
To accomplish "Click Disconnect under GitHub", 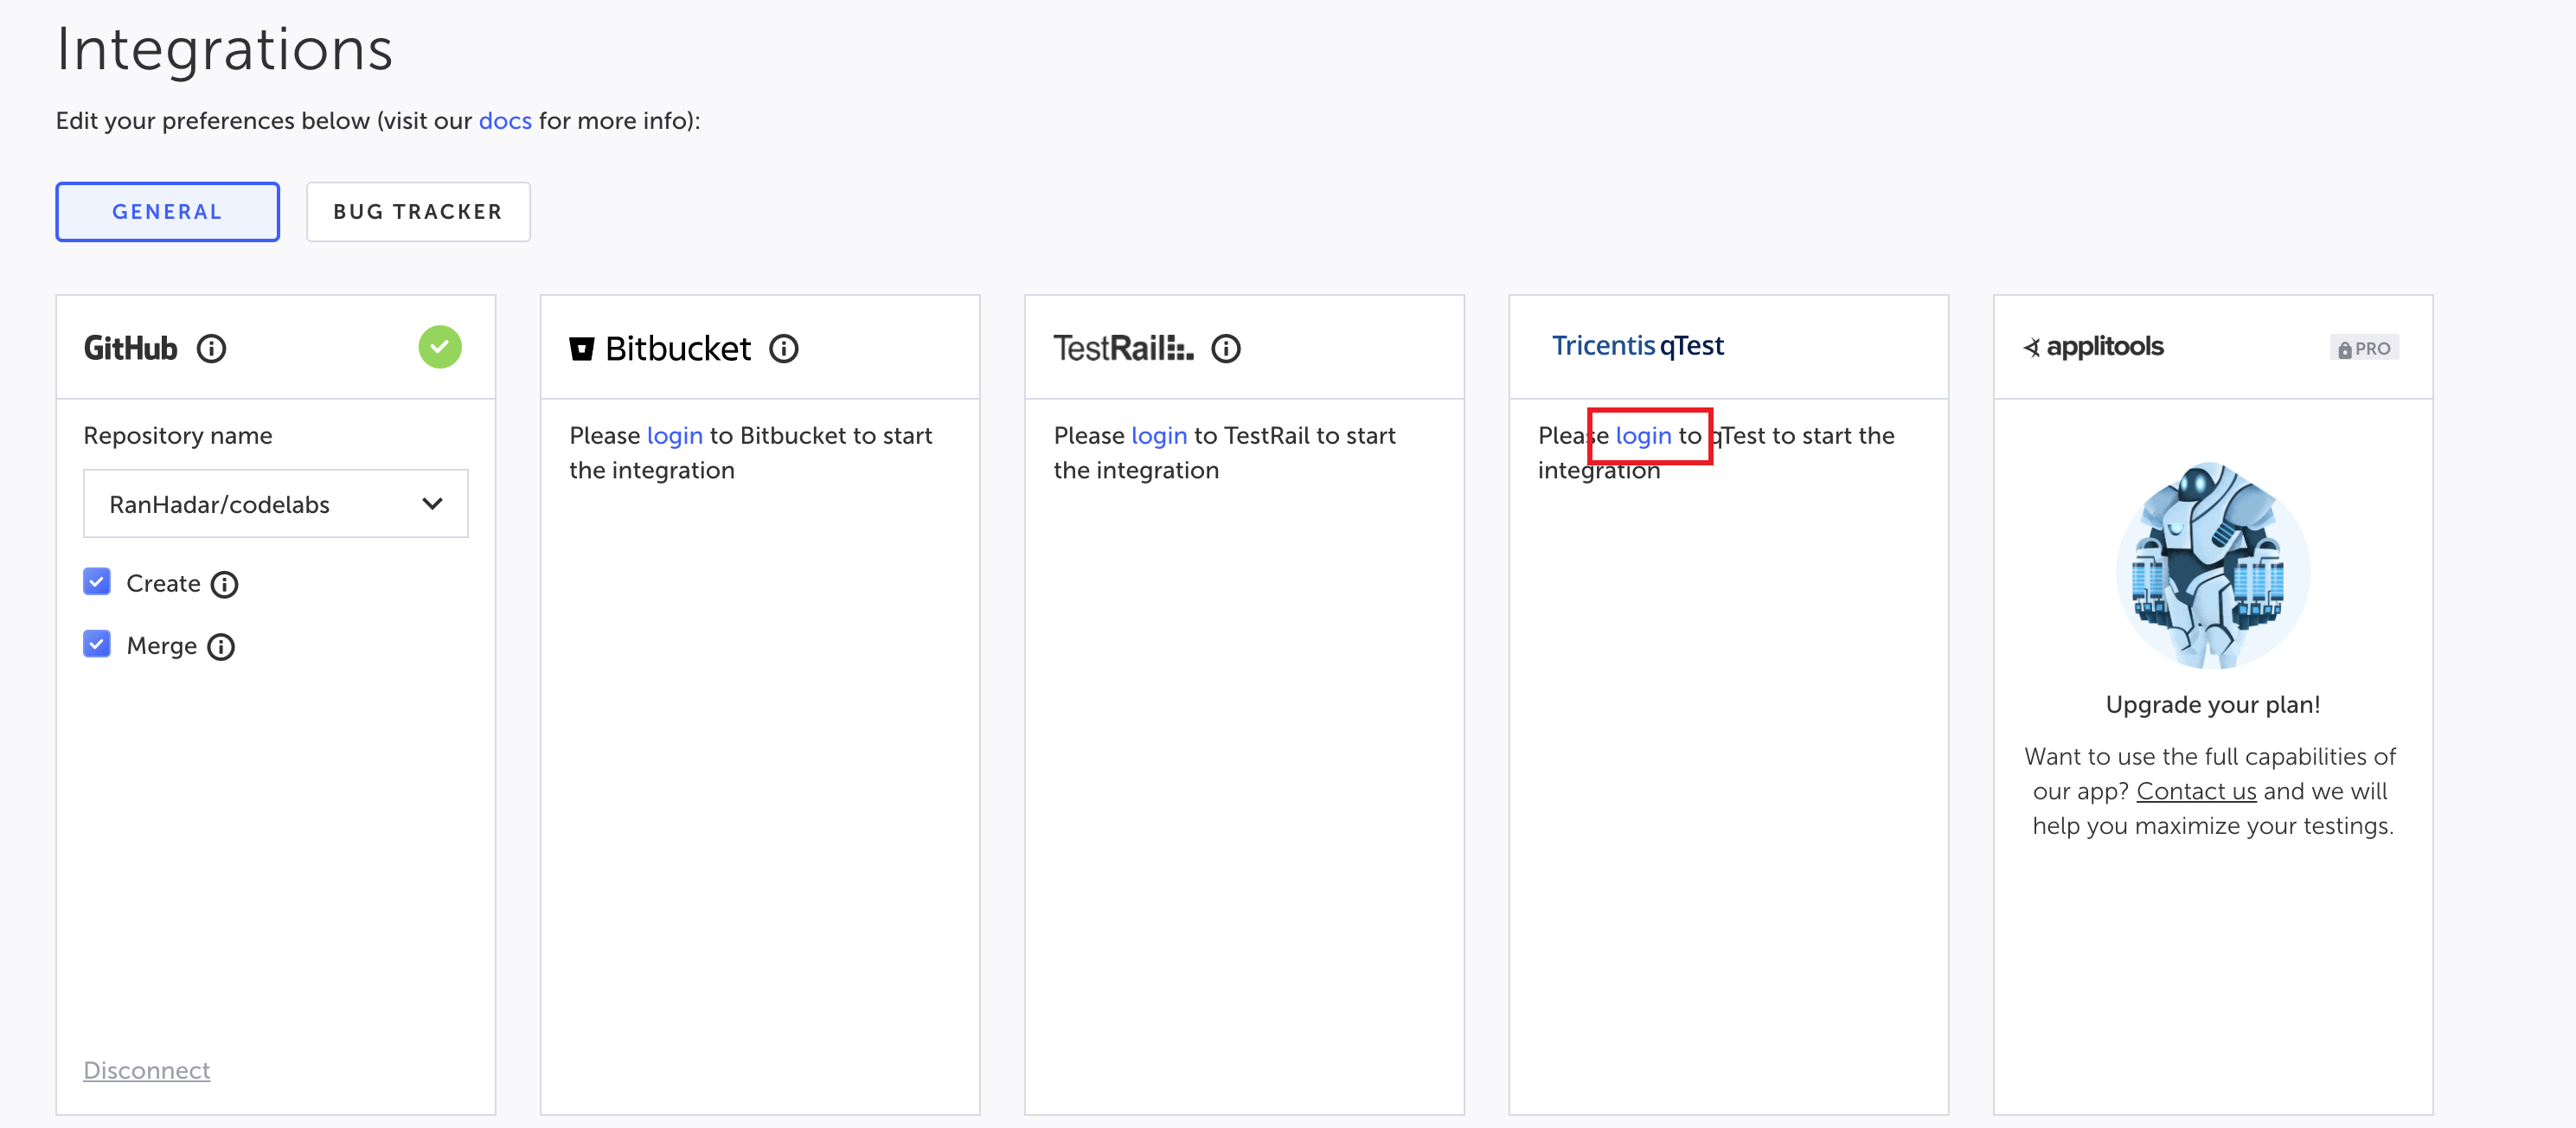I will pos(146,1070).
